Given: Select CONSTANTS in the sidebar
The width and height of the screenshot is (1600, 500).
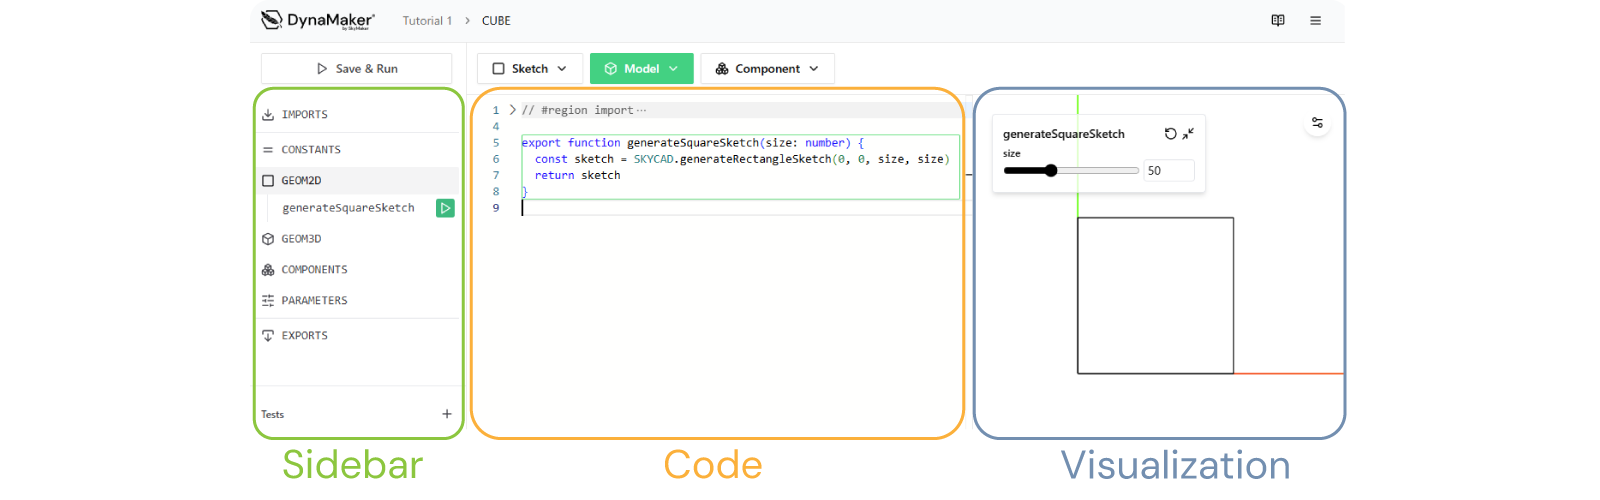Looking at the screenshot, I should point(310,150).
